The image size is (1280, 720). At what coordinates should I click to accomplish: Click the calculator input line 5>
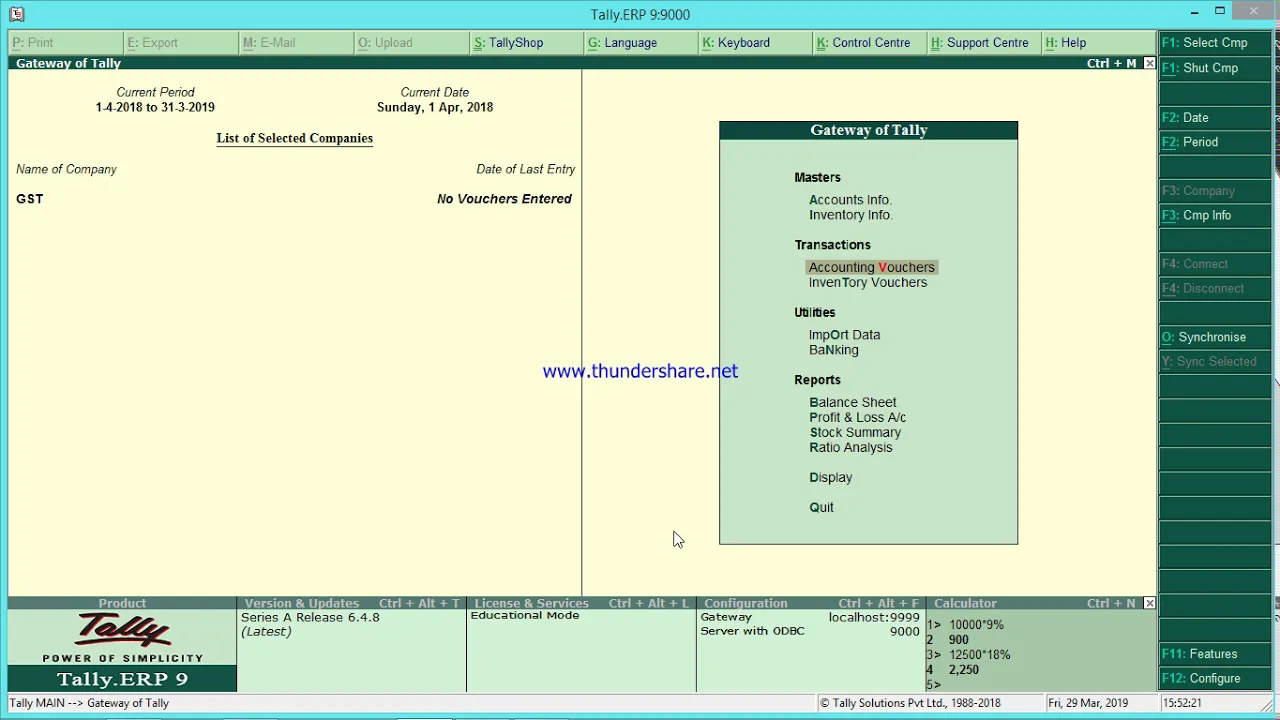[934, 685]
